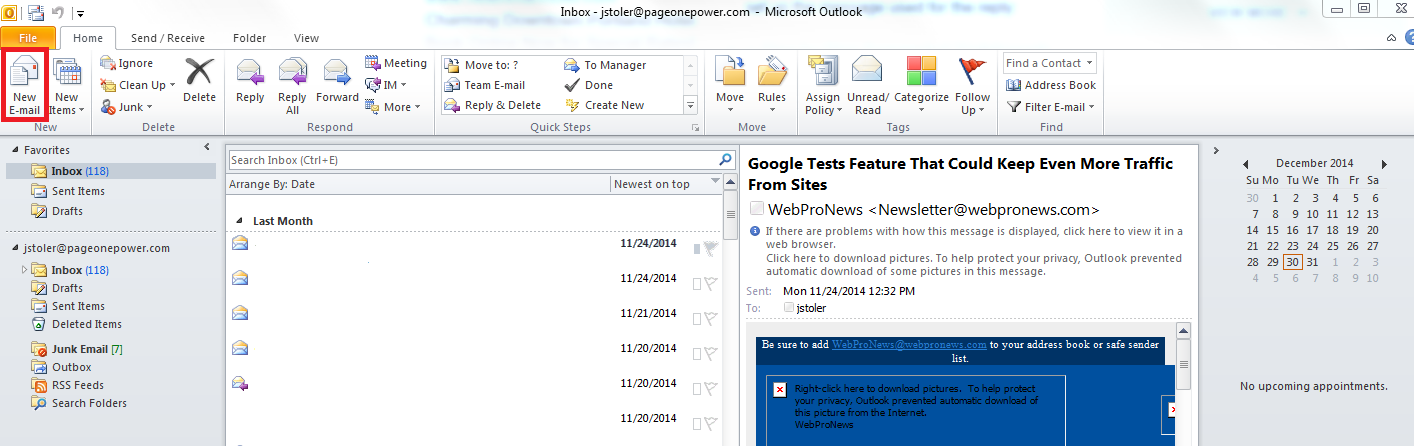Open the Clean Up dropdown
1414x446 pixels.
click(x=138, y=85)
